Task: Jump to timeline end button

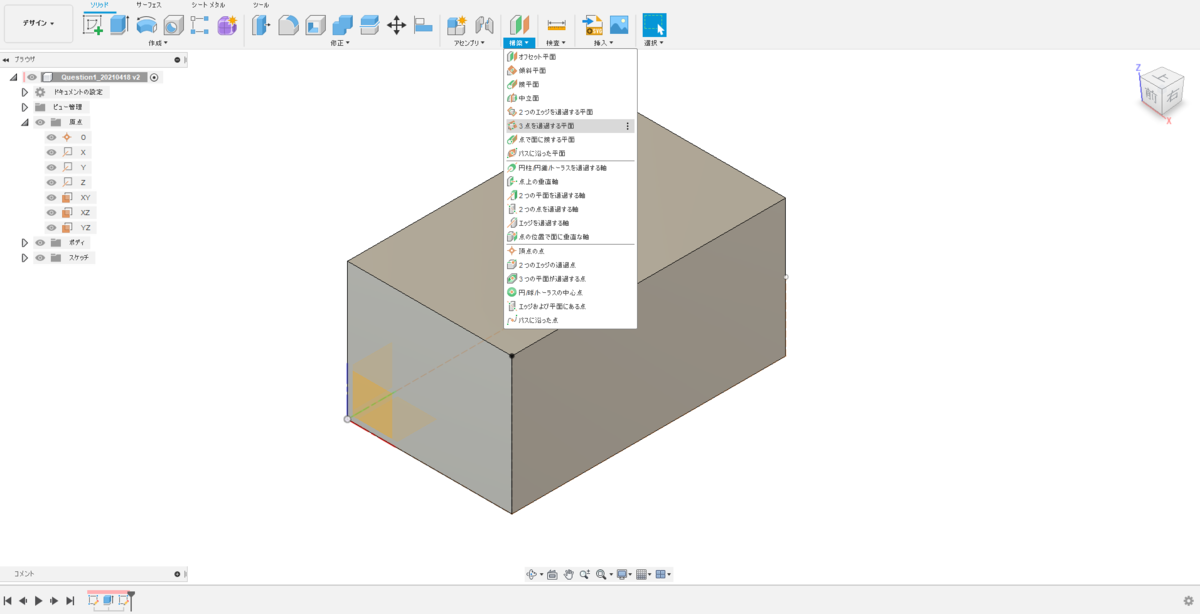Action: pyautogui.click(x=70, y=601)
